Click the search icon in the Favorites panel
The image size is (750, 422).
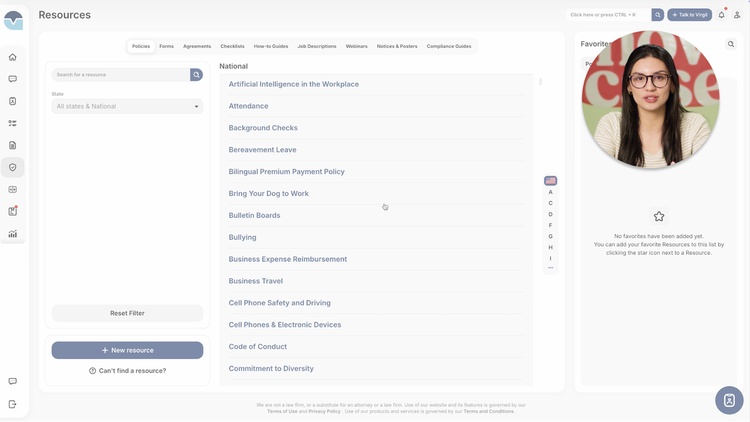731,44
